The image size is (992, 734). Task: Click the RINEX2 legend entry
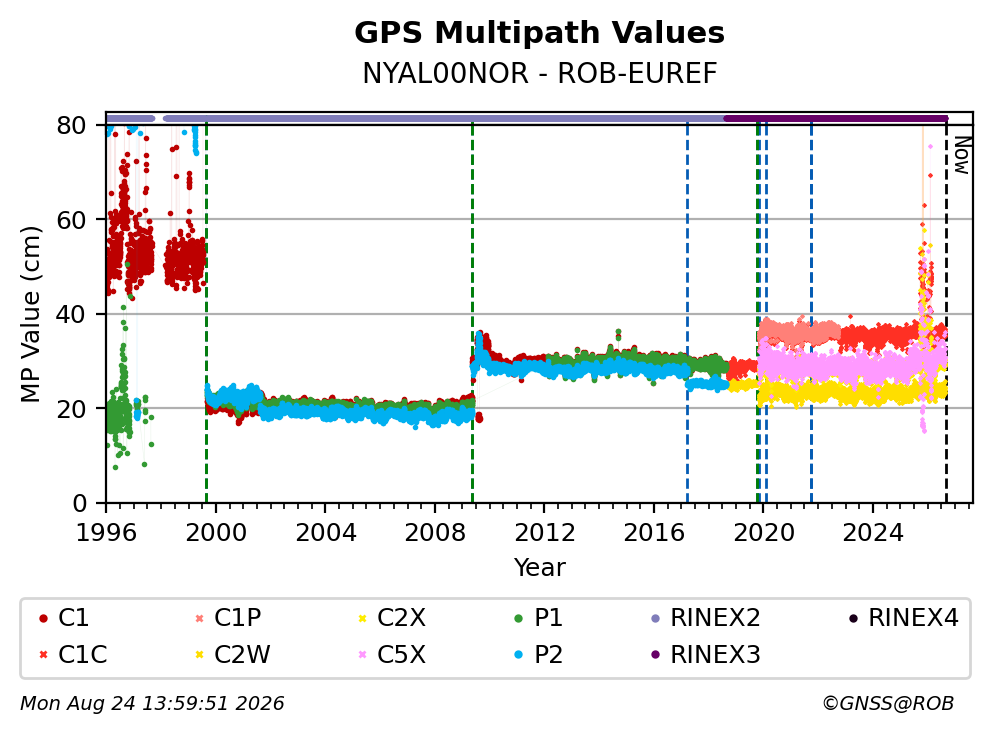[705, 618]
